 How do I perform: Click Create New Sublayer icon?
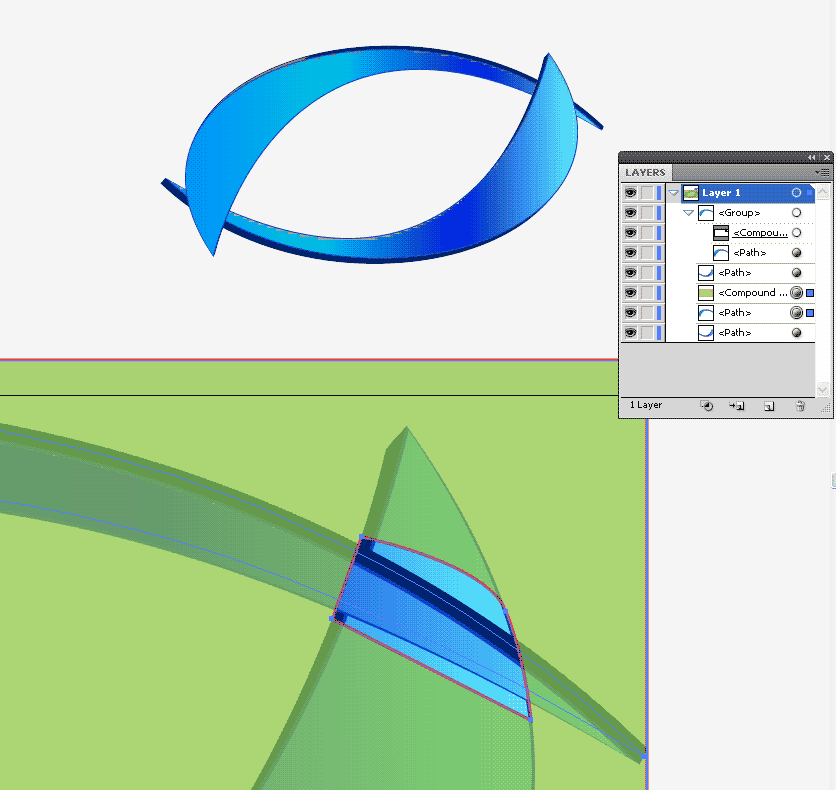737,406
